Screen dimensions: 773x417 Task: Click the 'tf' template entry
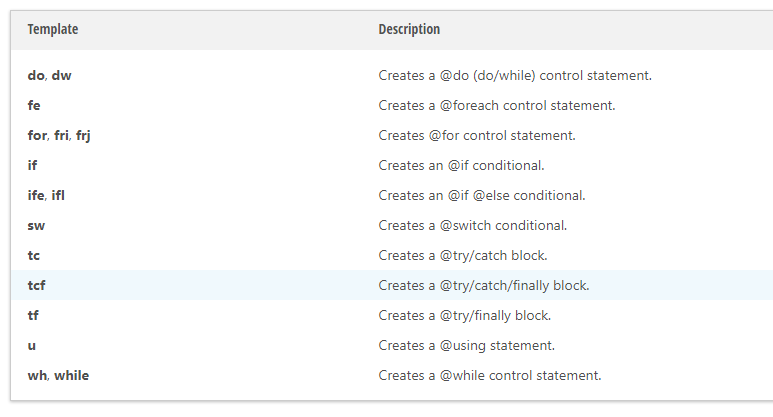point(33,315)
